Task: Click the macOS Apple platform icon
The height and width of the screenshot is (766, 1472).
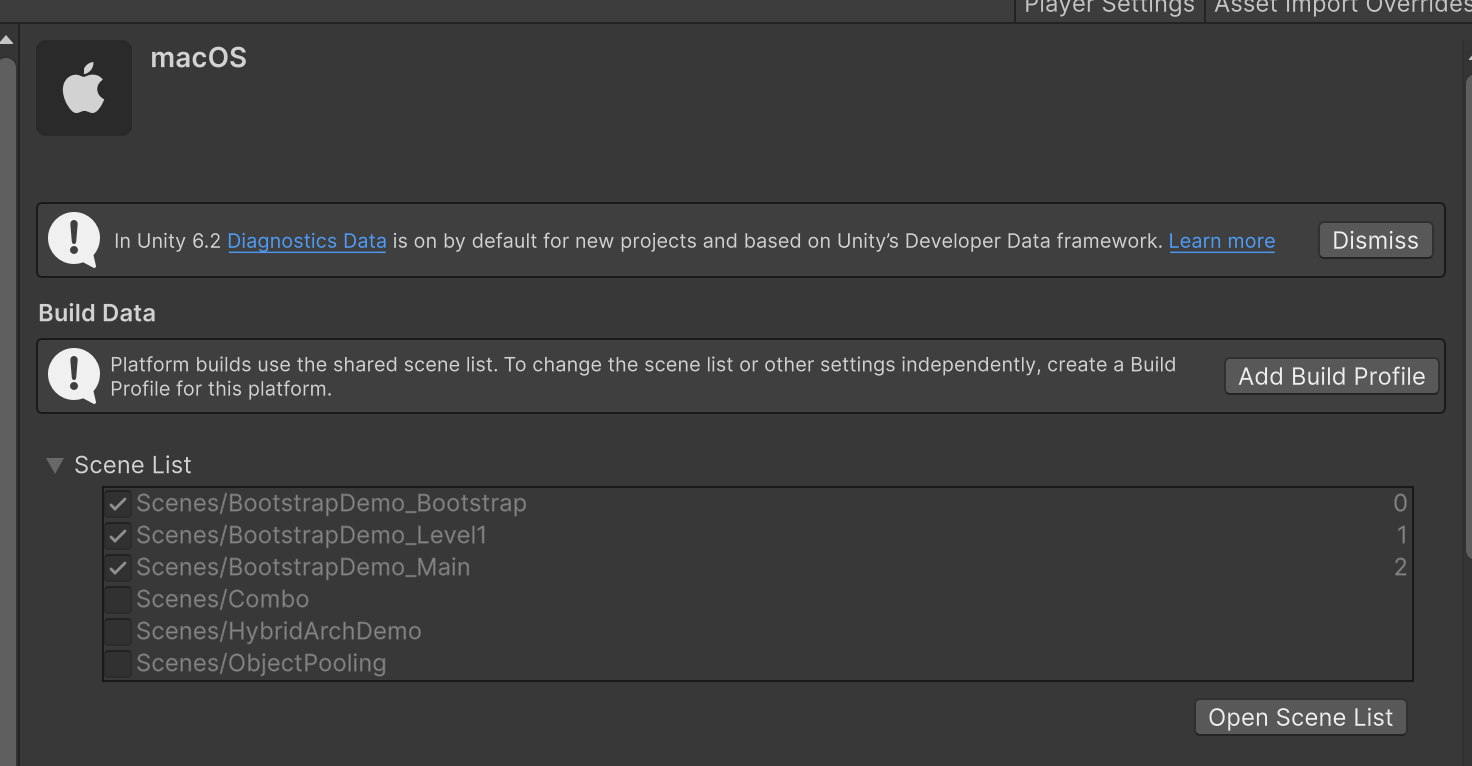Action: click(x=84, y=88)
